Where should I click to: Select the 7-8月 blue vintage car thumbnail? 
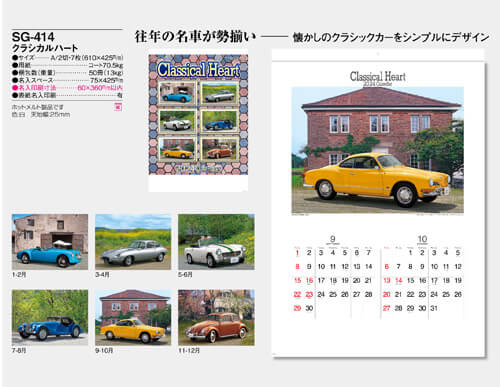pyautogui.click(x=50, y=317)
